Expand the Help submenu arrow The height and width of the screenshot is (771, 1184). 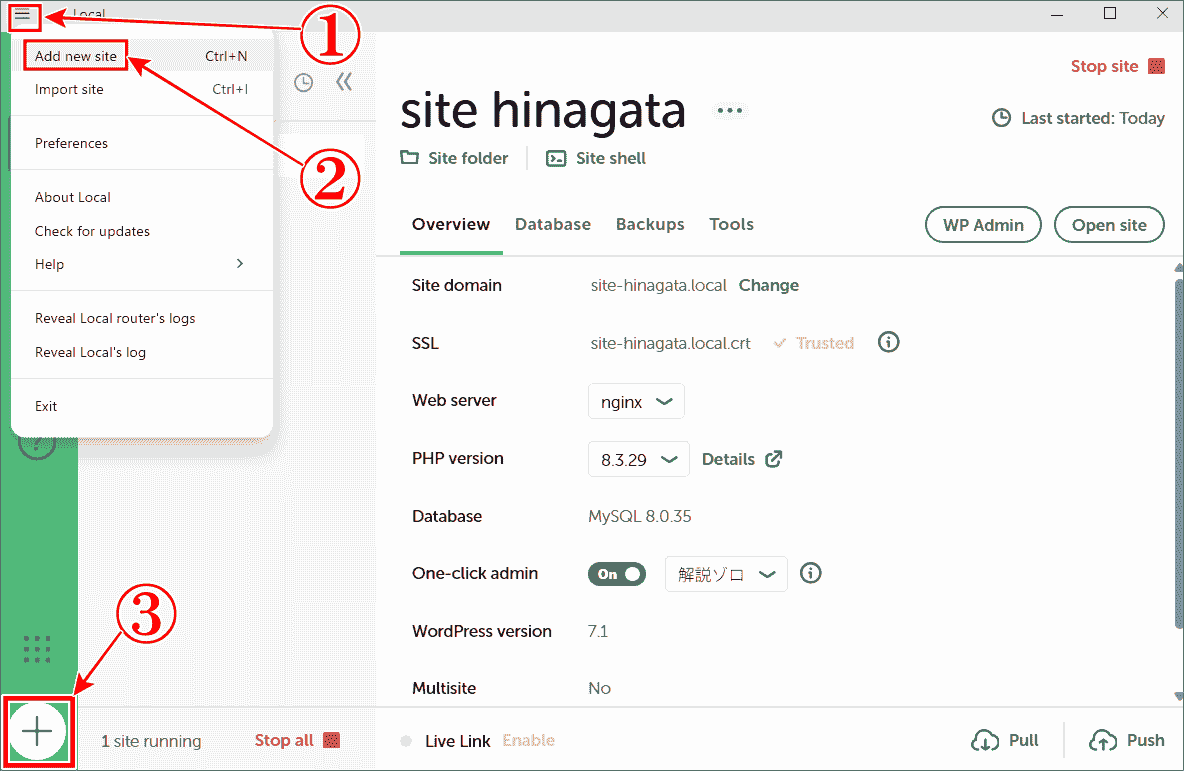(240, 264)
